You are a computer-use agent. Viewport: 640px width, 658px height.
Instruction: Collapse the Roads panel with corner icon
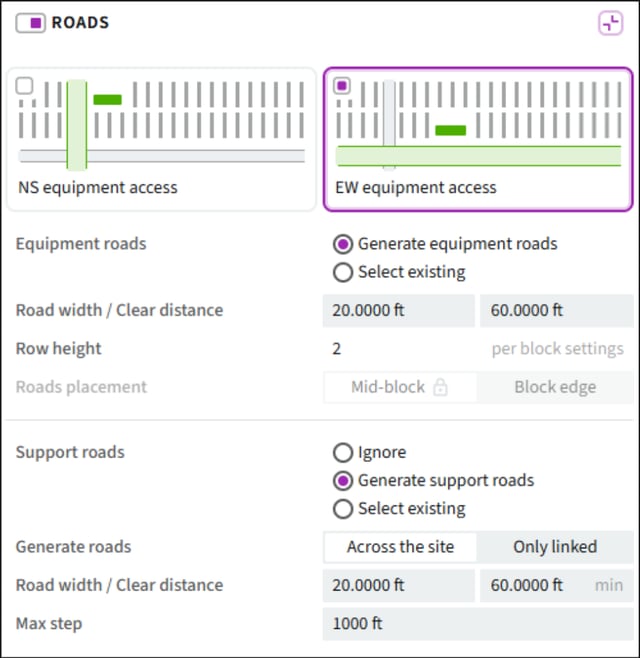click(610, 23)
